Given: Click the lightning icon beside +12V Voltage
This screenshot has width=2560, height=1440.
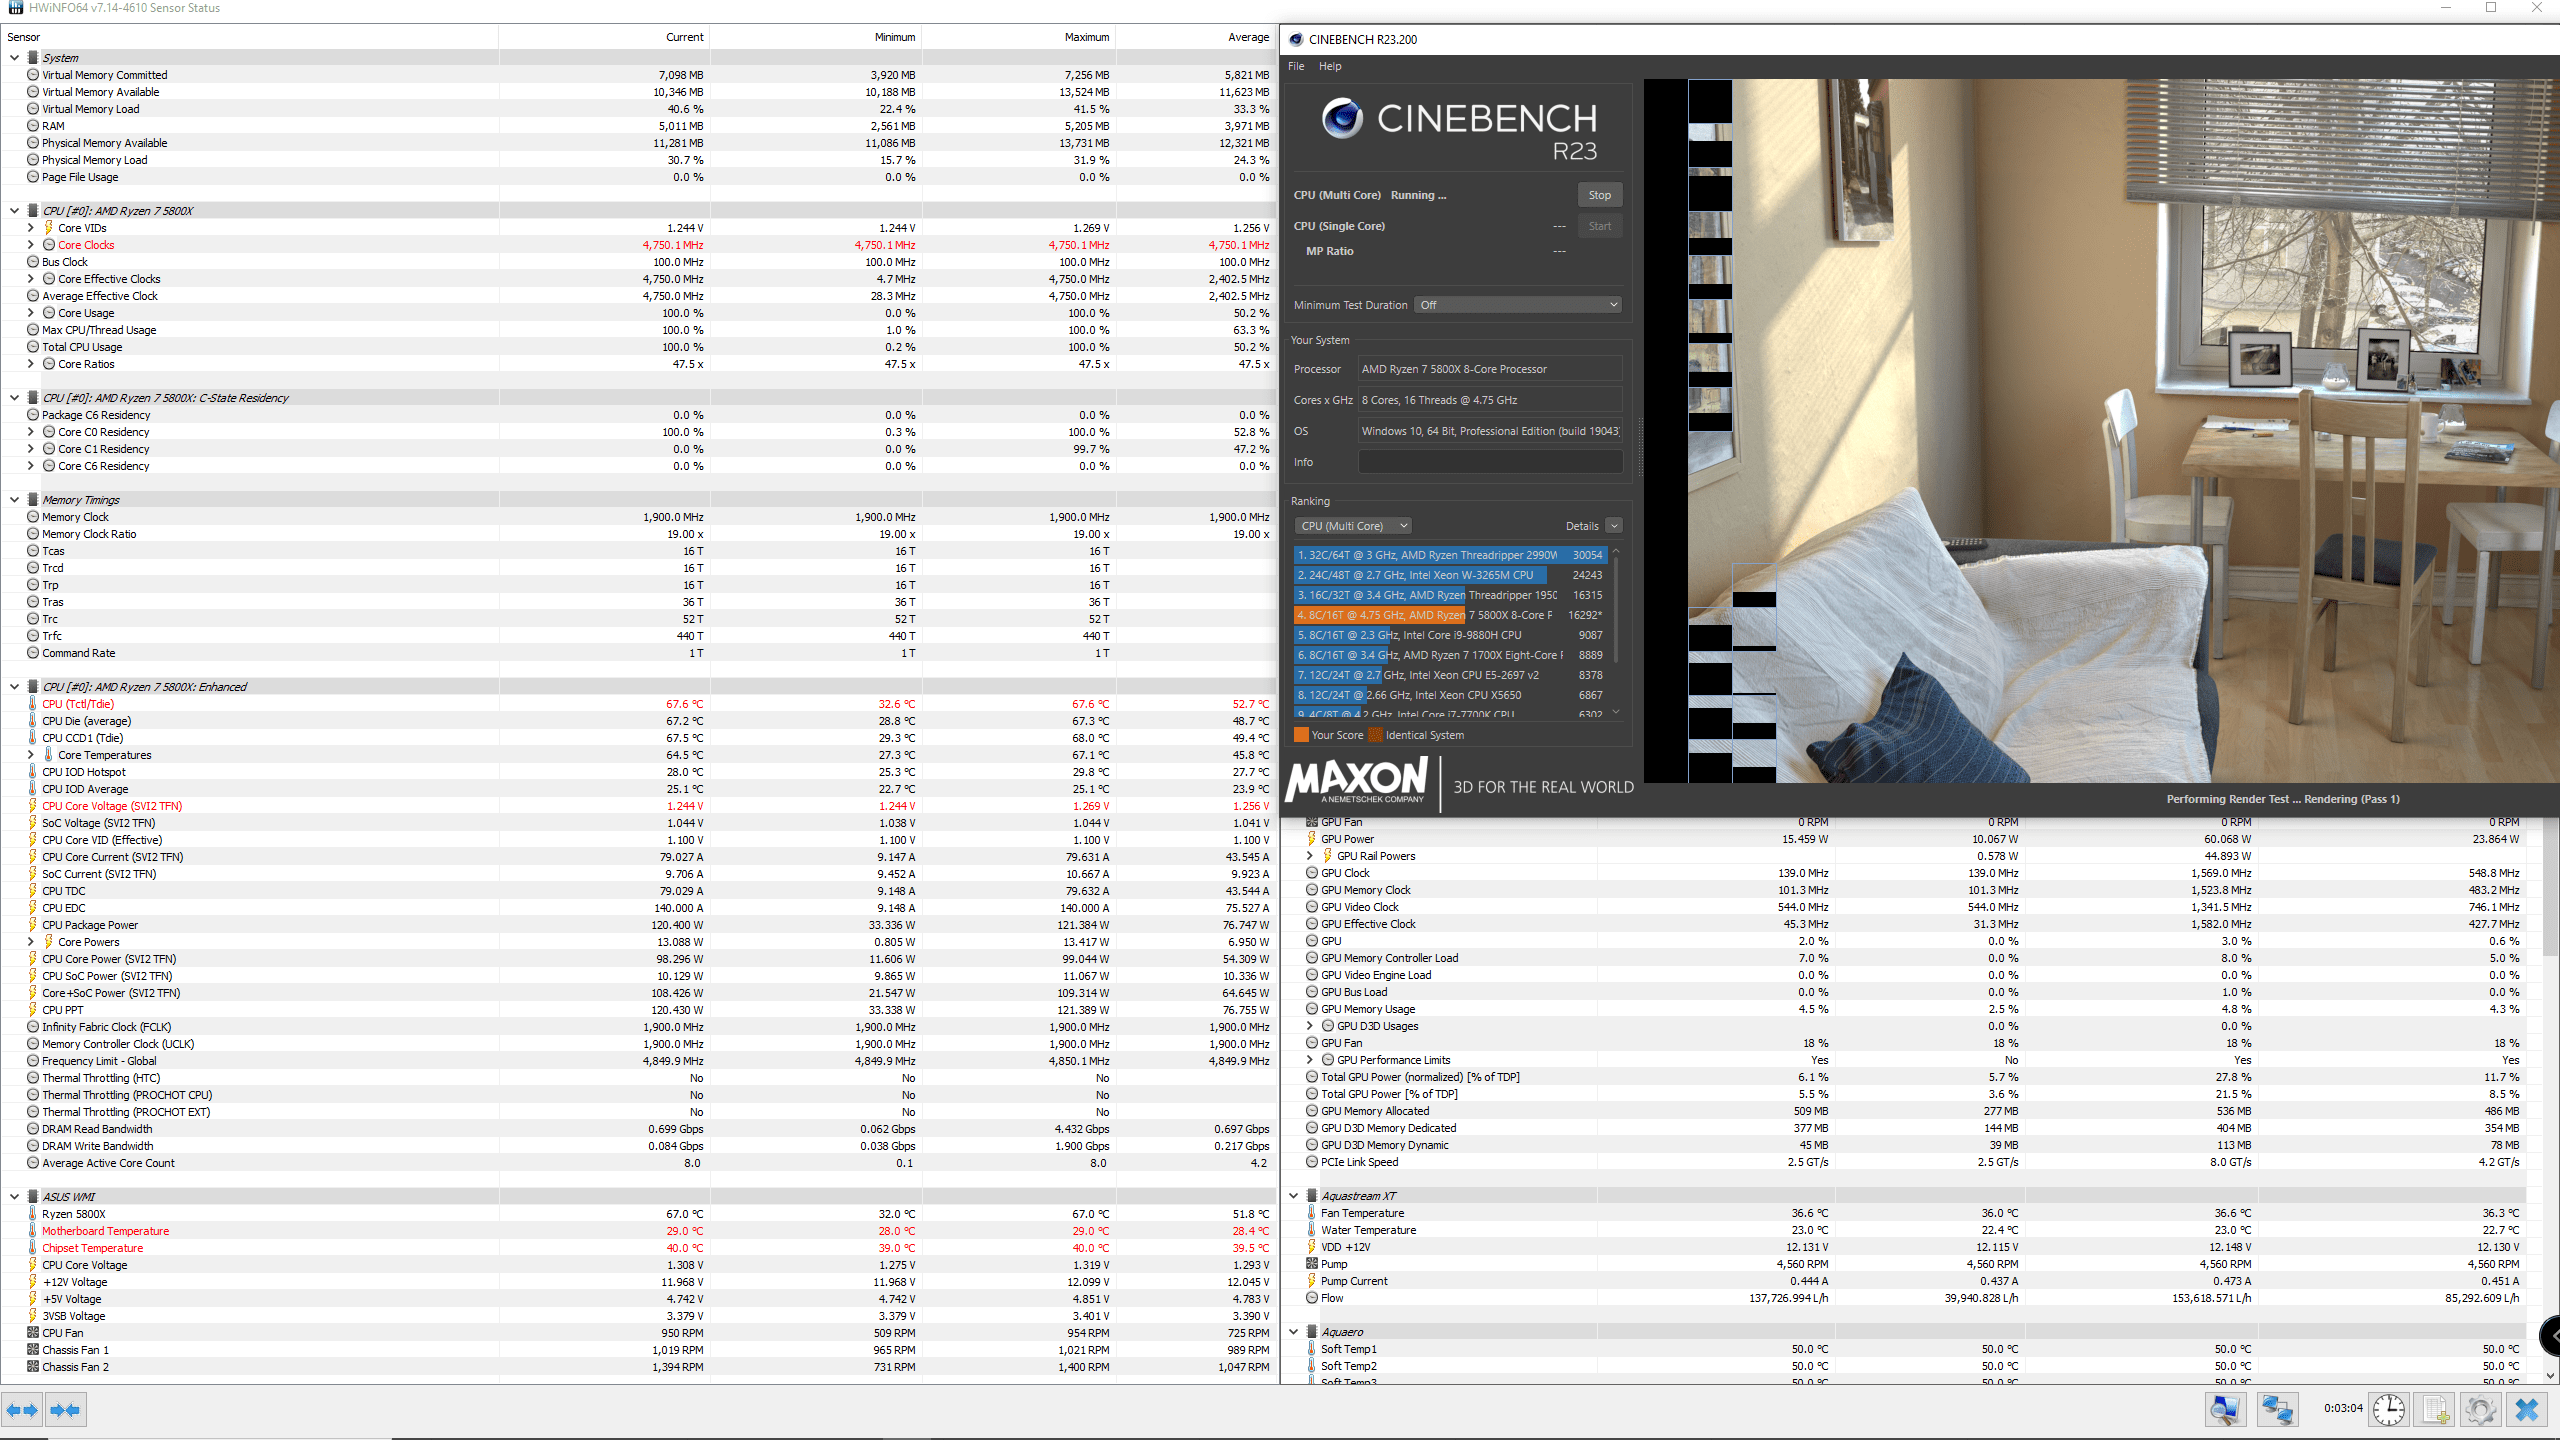Looking at the screenshot, I should pyautogui.click(x=33, y=1282).
